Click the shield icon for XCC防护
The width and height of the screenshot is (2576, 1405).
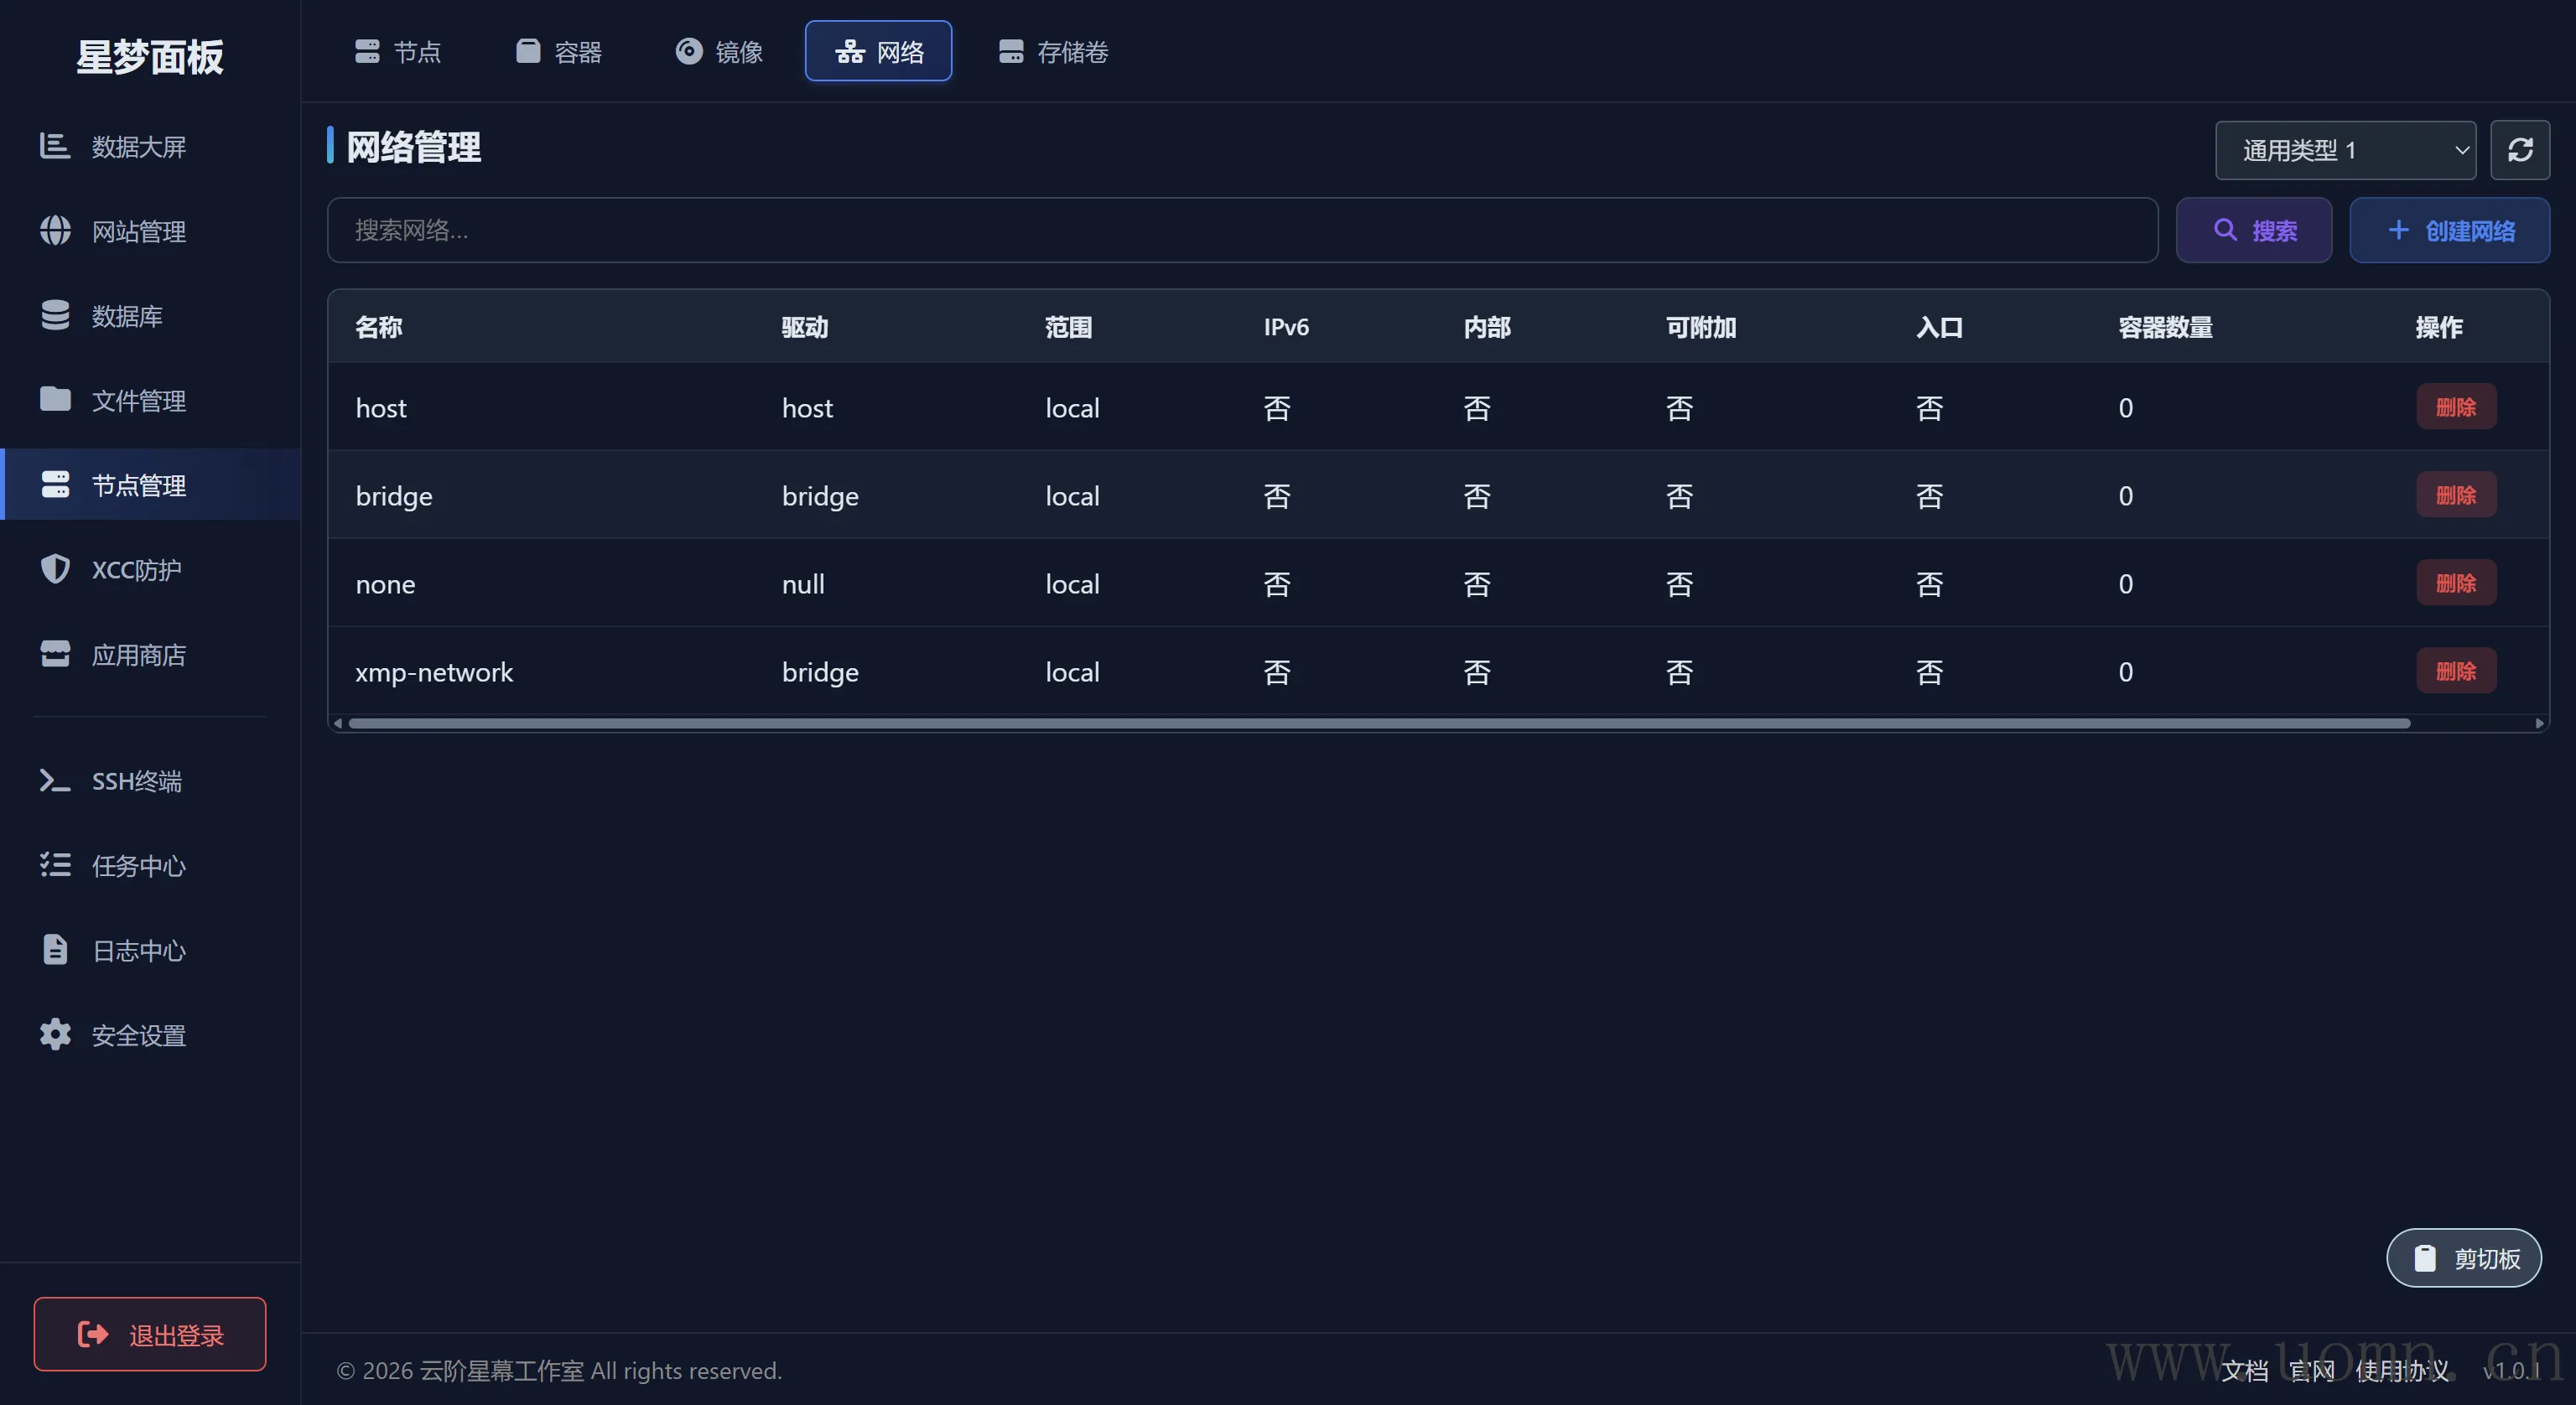pyautogui.click(x=55, y=569)
